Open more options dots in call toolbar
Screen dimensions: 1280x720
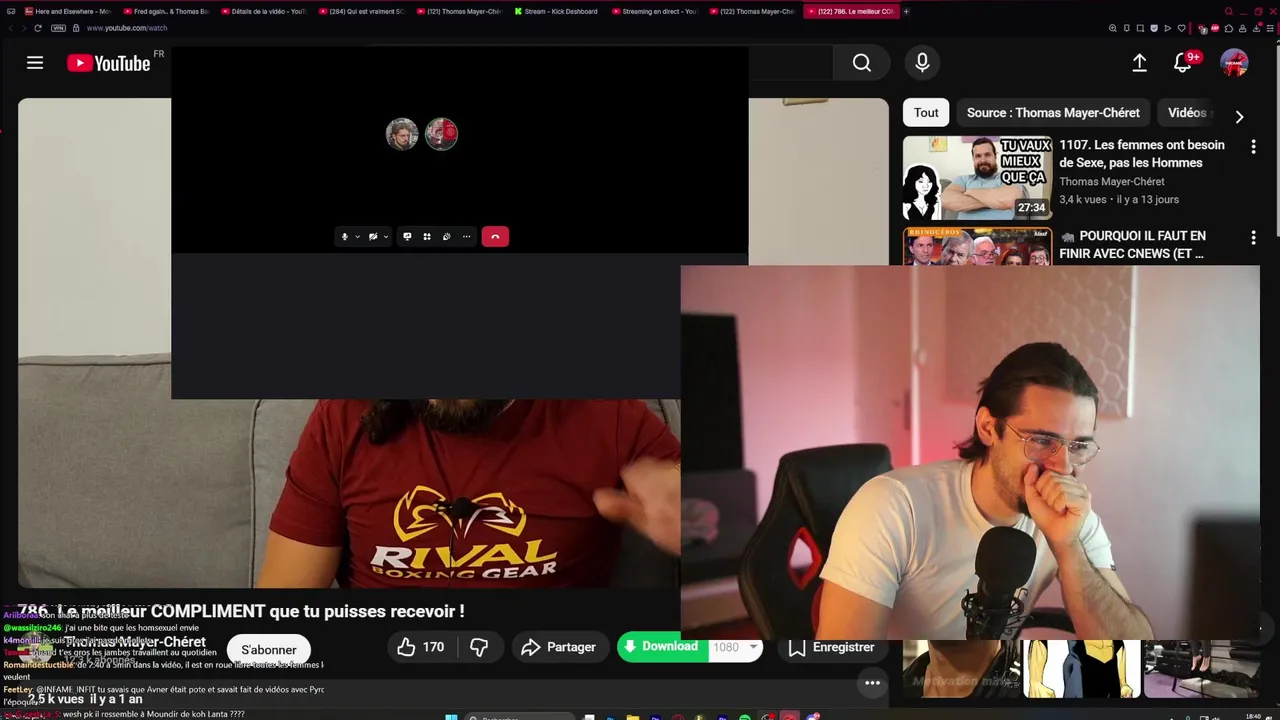466,237
